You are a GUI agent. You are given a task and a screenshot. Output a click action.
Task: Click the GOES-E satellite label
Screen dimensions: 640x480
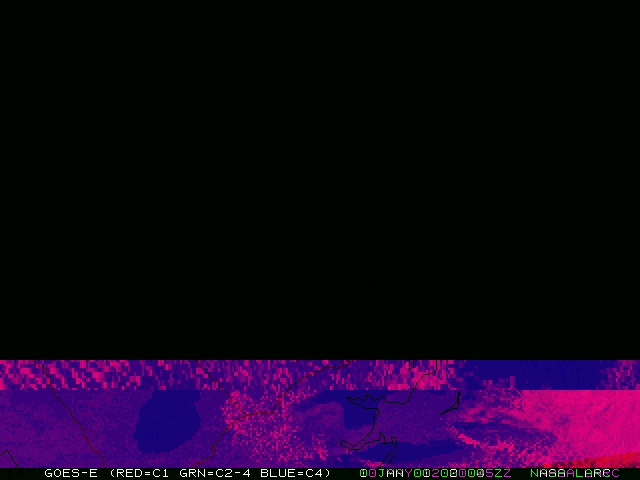tap(70, 473)
